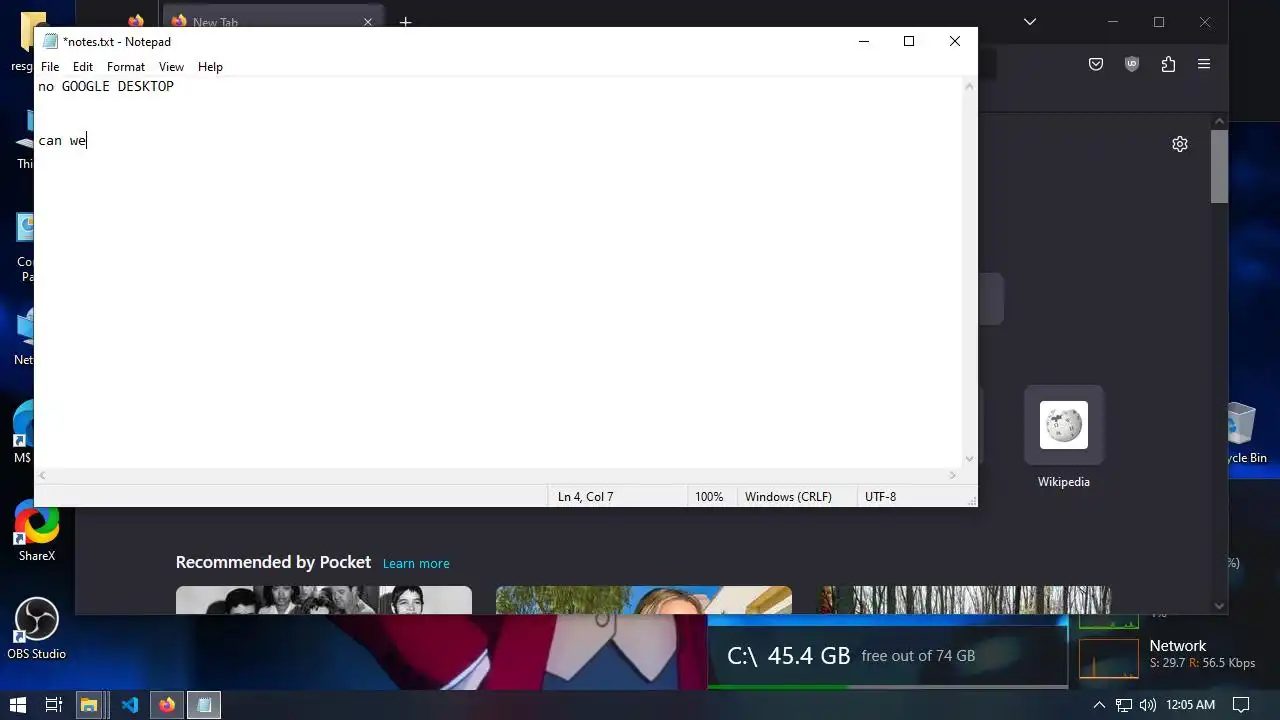Screen dimensions: 1280x720
Task: Open File Explorer from the taskbar
Action: 89,705
